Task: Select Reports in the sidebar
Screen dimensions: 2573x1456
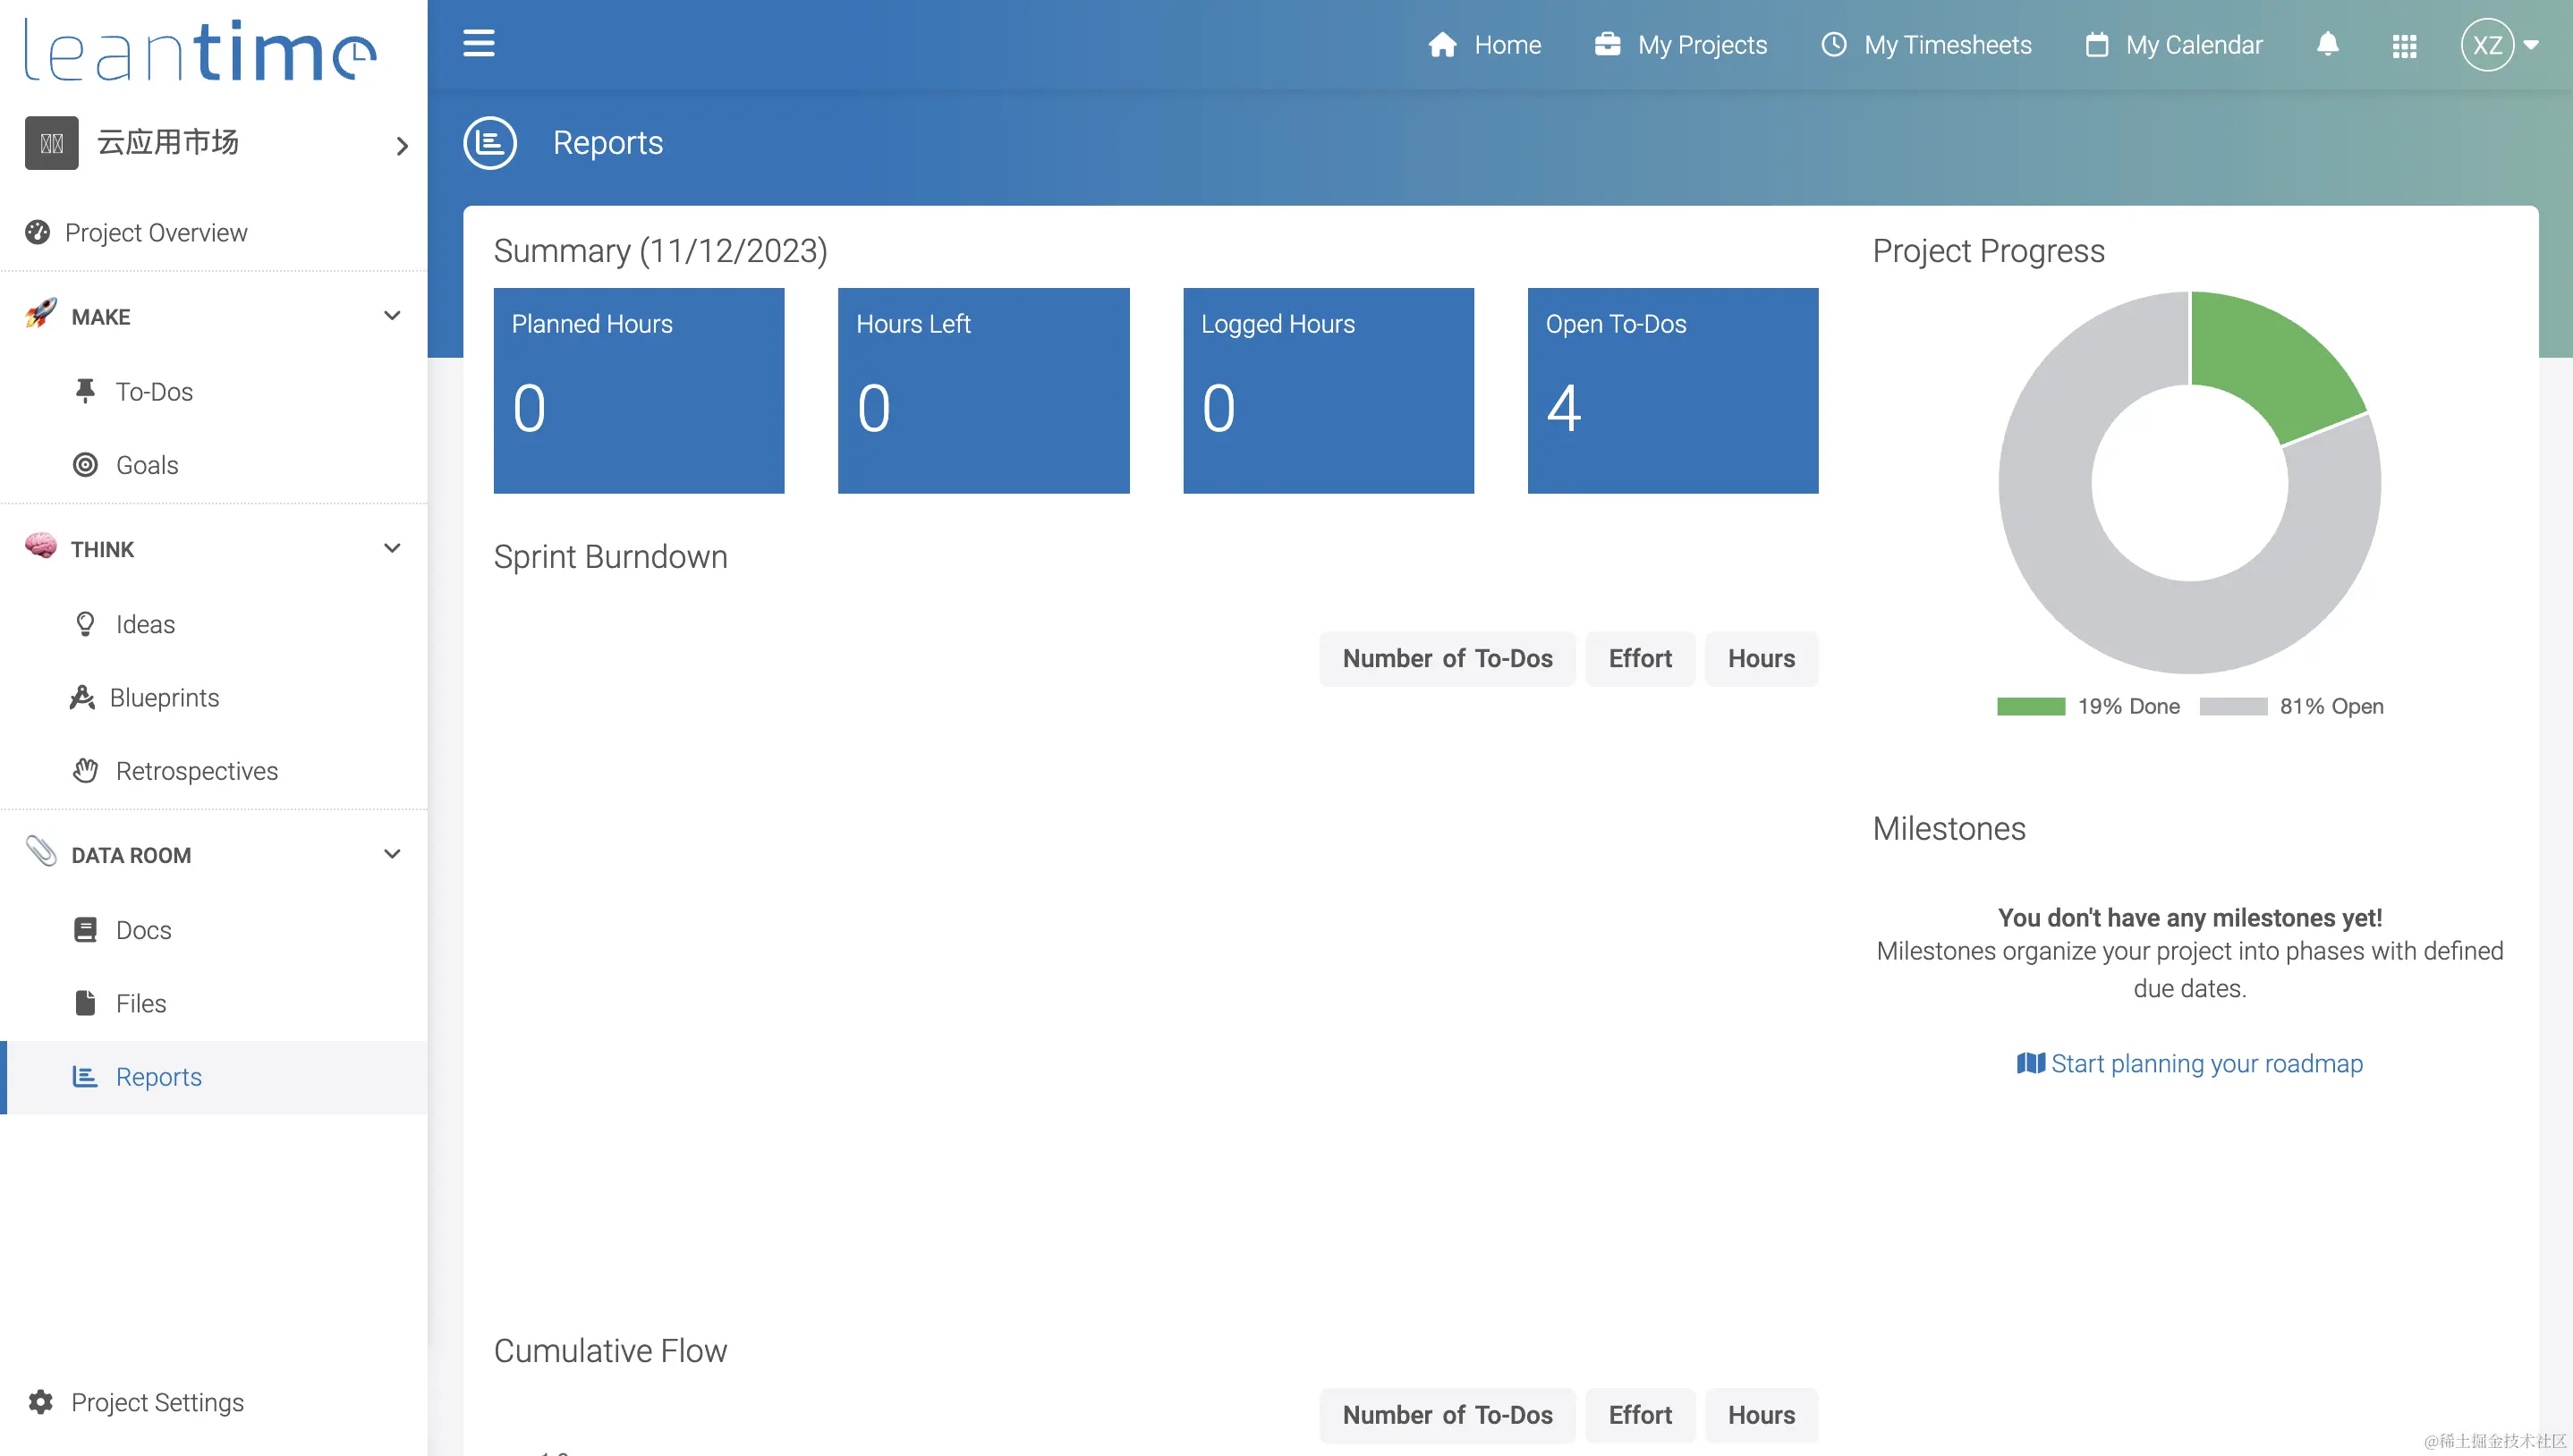Action: point(214,1077)
